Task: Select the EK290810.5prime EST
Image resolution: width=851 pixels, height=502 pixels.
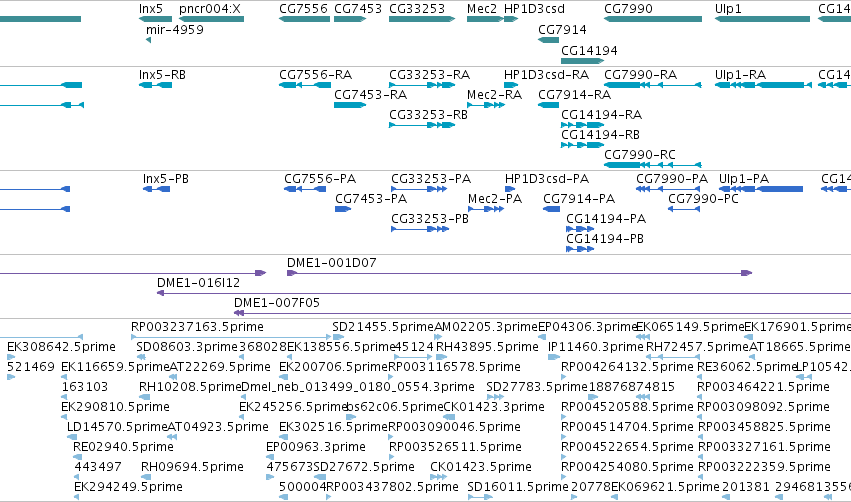Action: 64,417
